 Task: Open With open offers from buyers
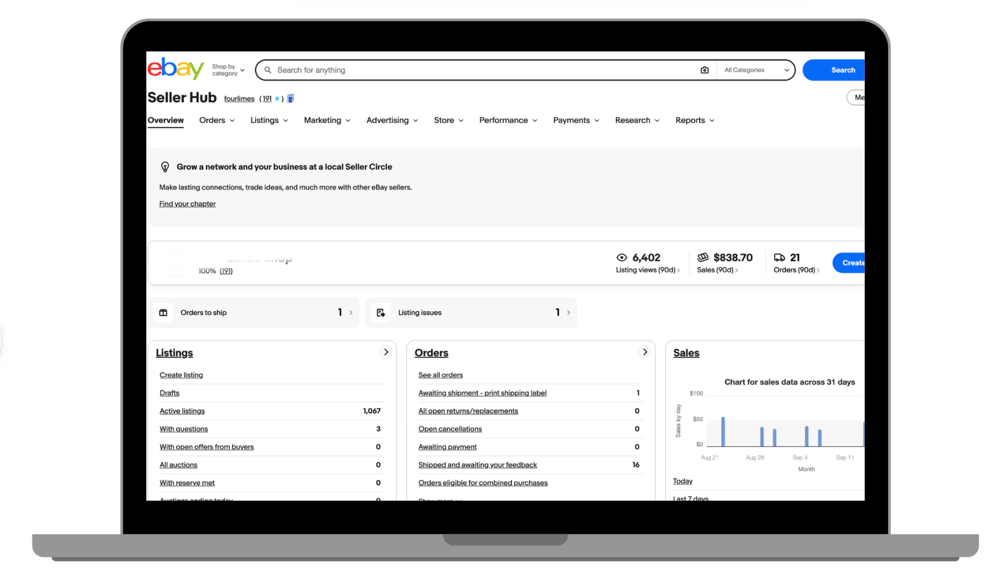click(207, 447)
